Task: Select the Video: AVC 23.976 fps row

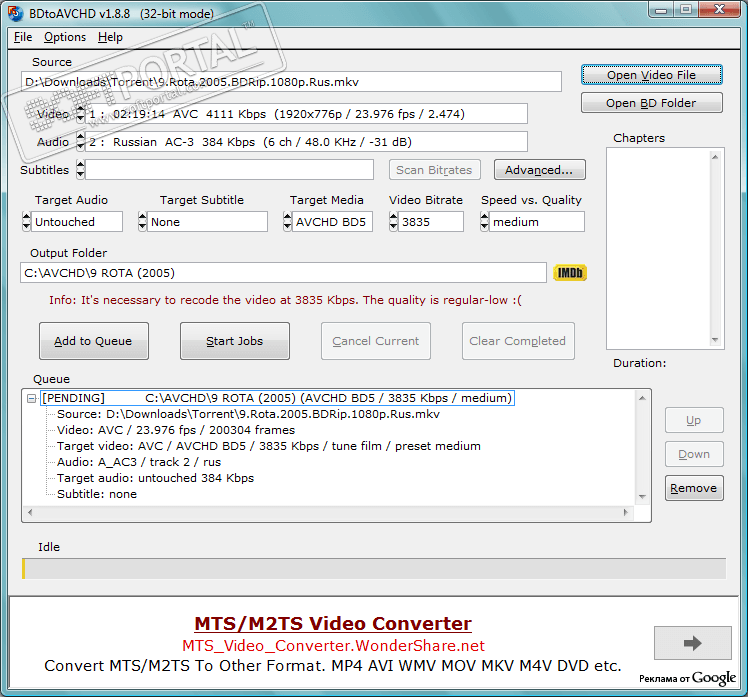Action: tap(176, 430)
